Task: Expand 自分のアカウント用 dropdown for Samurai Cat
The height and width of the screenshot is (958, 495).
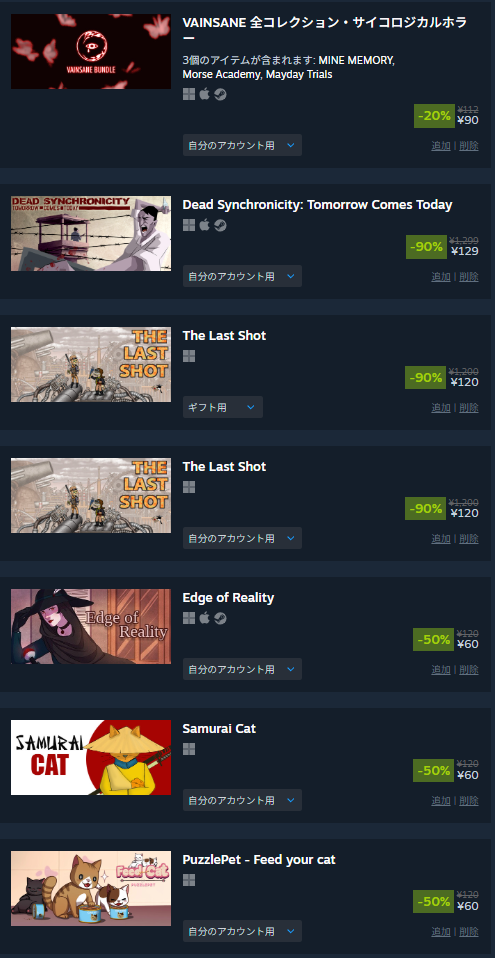Action: [x=242, y=800]
